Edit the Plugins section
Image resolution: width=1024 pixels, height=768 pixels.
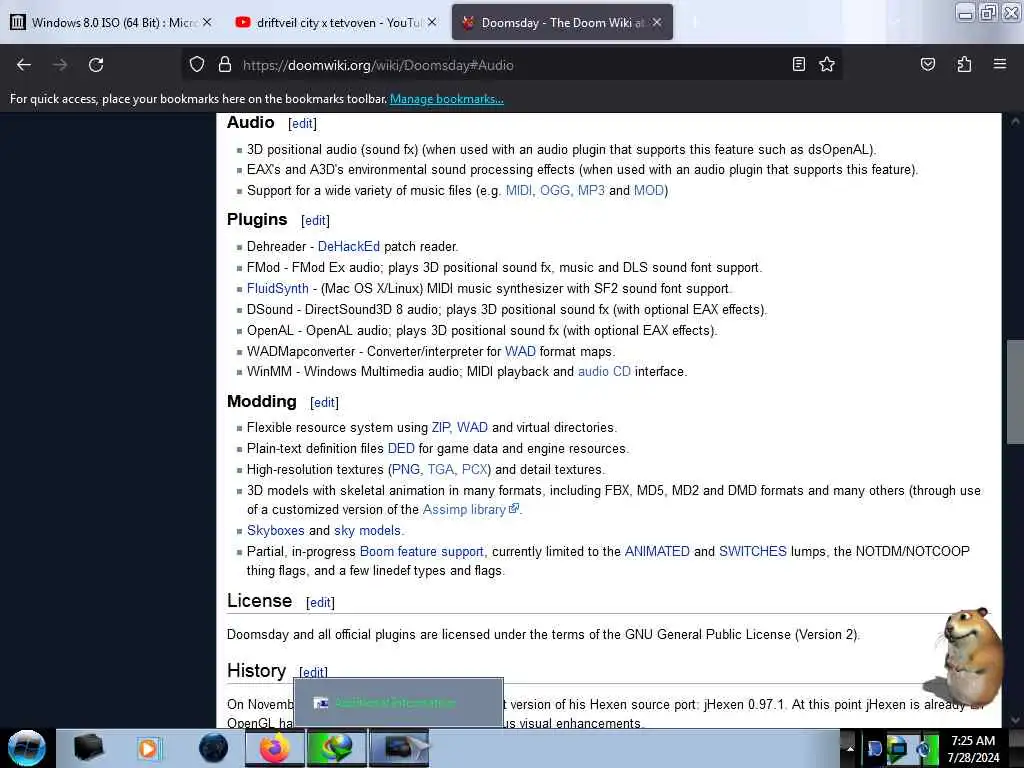point(315,221)
